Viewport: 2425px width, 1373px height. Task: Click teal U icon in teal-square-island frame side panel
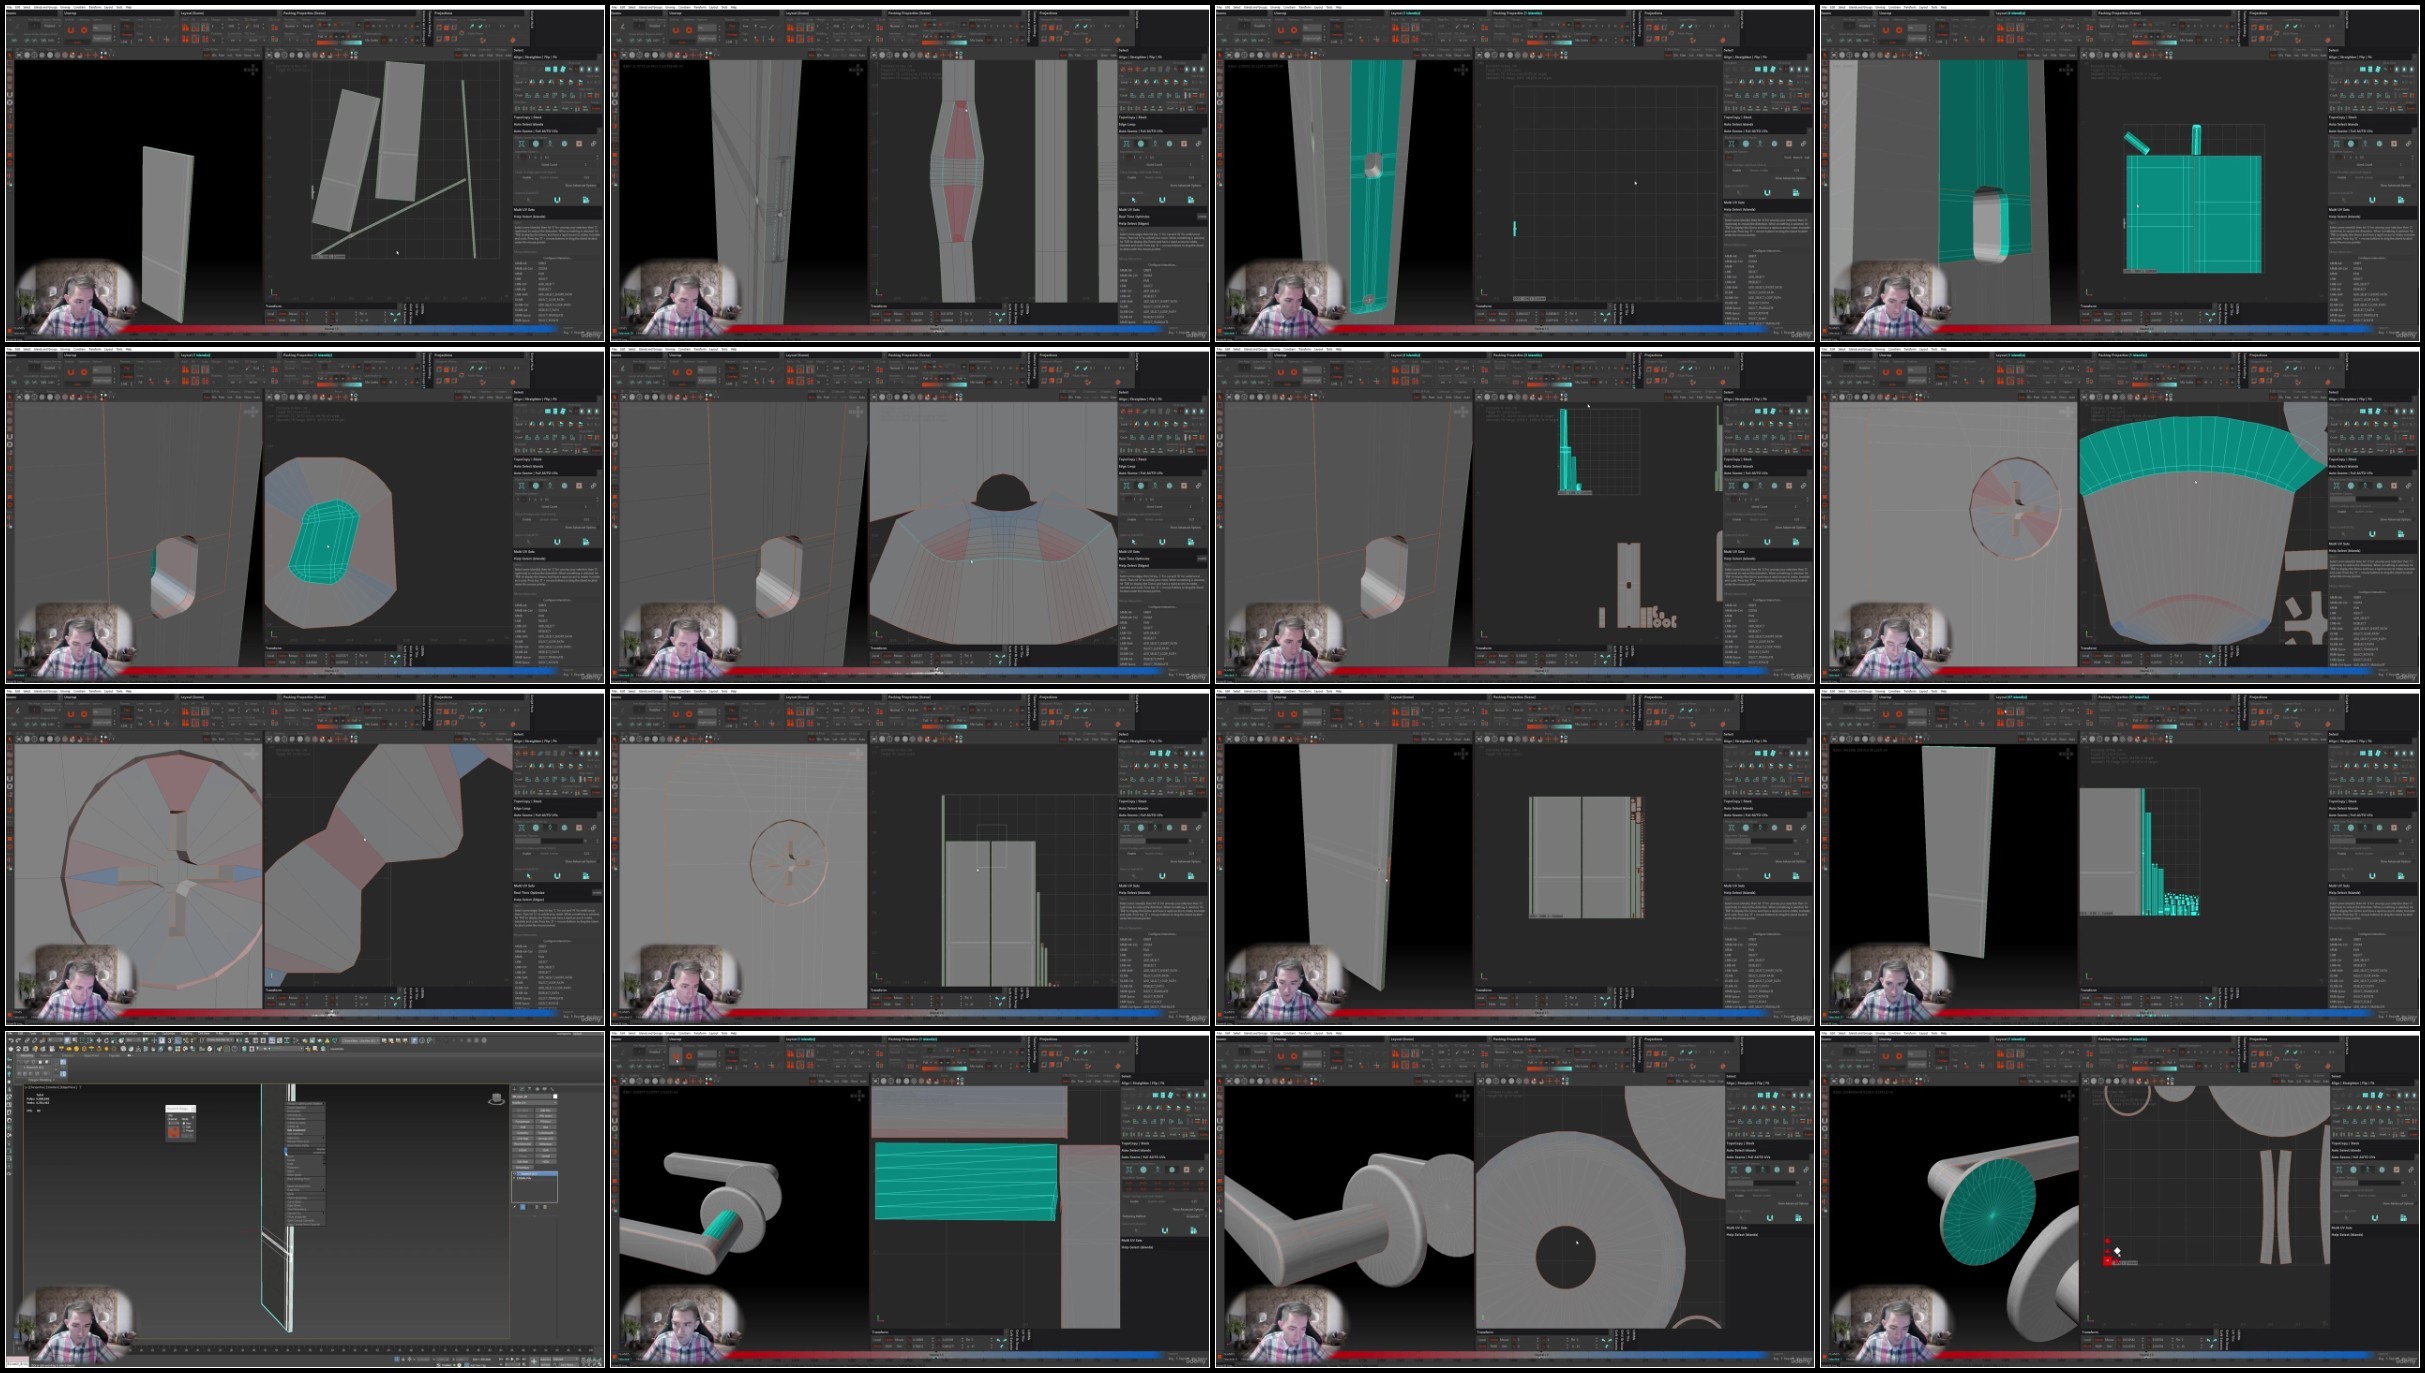2372,199
